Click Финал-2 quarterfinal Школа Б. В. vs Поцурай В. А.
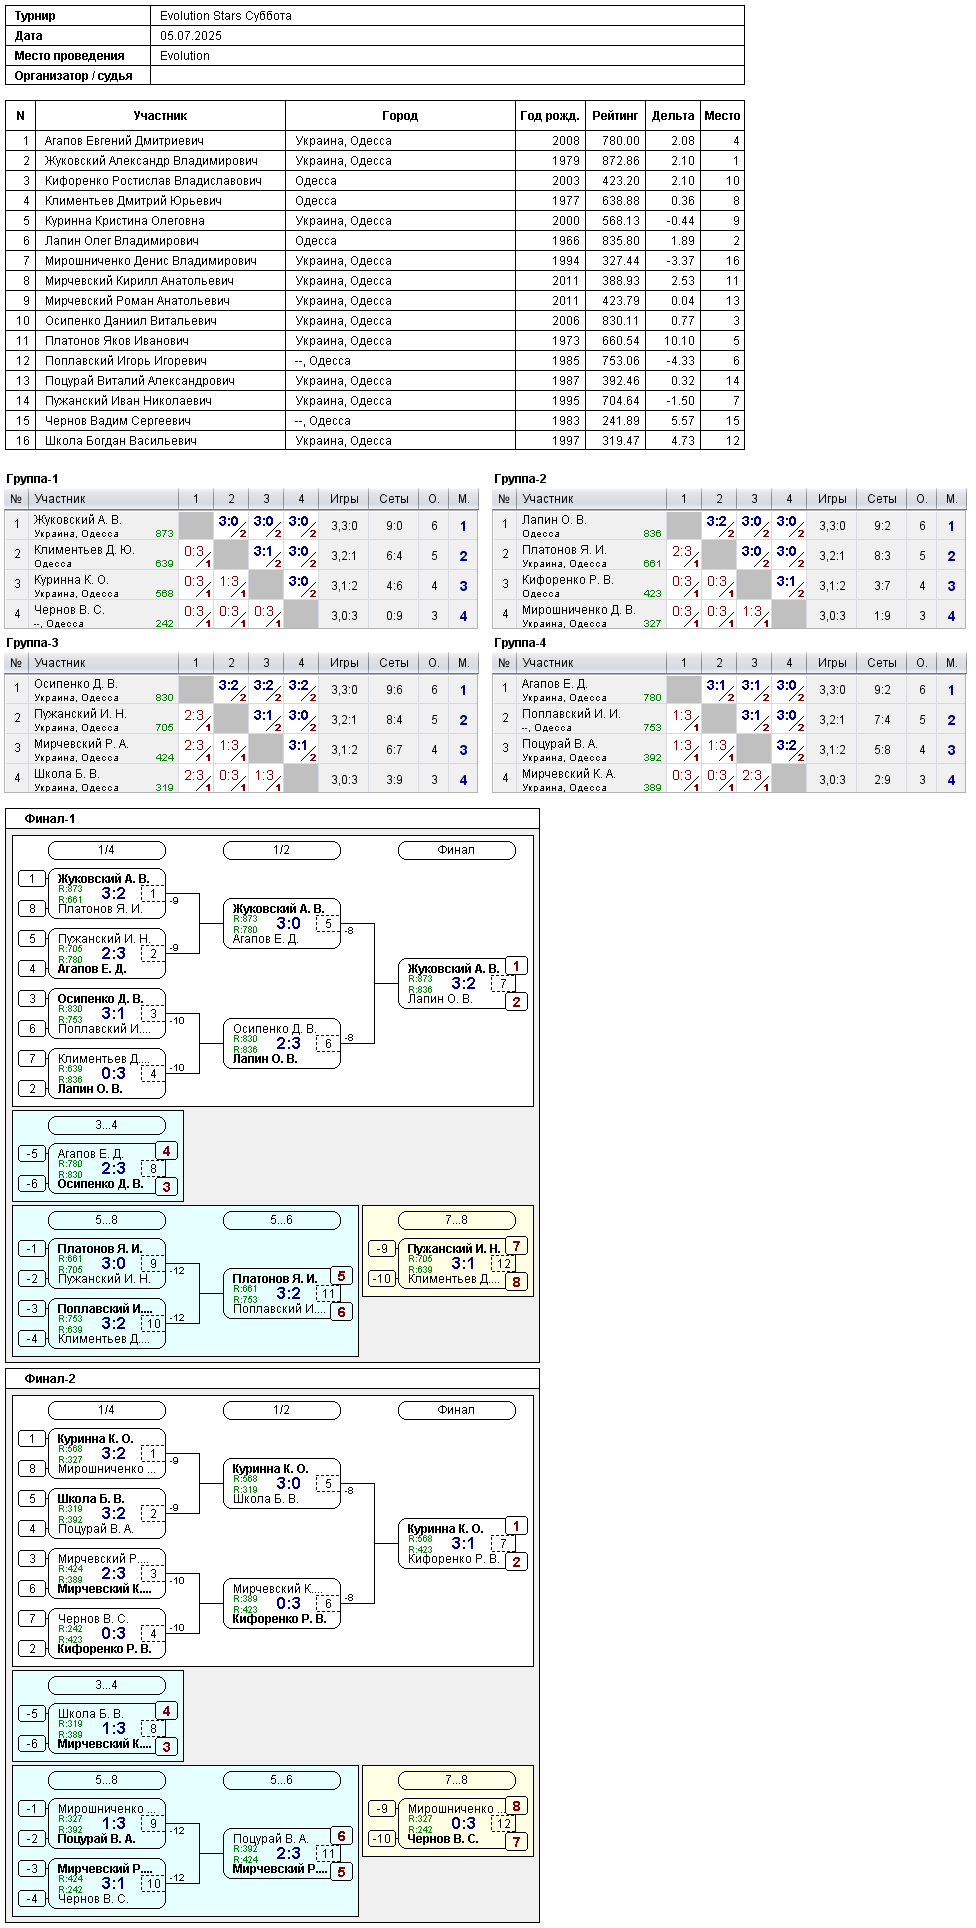Viewport: 976px width, 1928px height. (x=107, y=1514)
